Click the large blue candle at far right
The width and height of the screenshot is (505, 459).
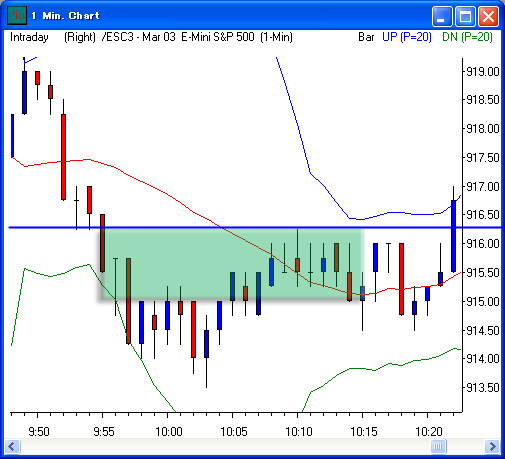[x=453, y=236]
